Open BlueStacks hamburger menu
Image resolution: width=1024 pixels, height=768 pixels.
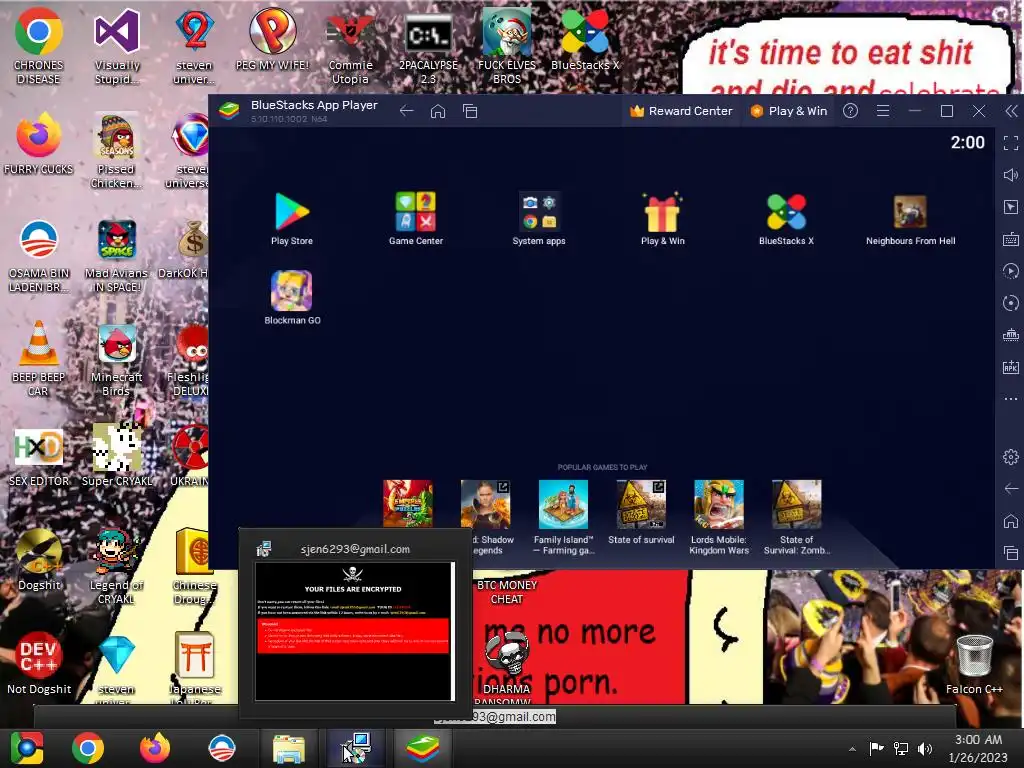(x=883, y=111)
